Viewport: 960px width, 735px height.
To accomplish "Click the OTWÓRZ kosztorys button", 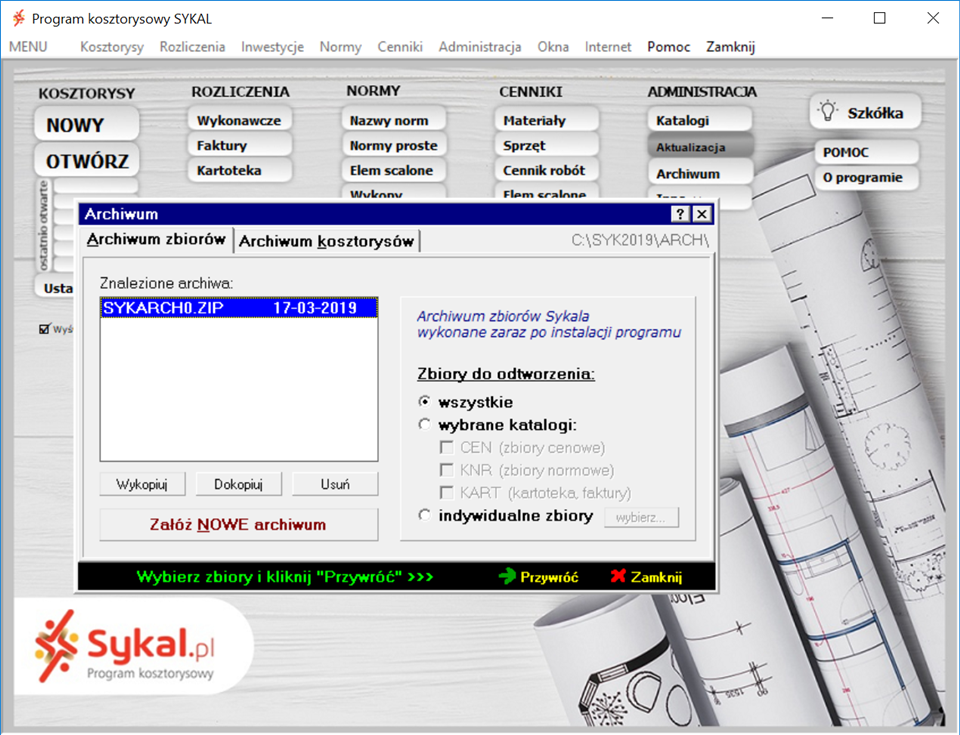I will [x=86, y=161].
